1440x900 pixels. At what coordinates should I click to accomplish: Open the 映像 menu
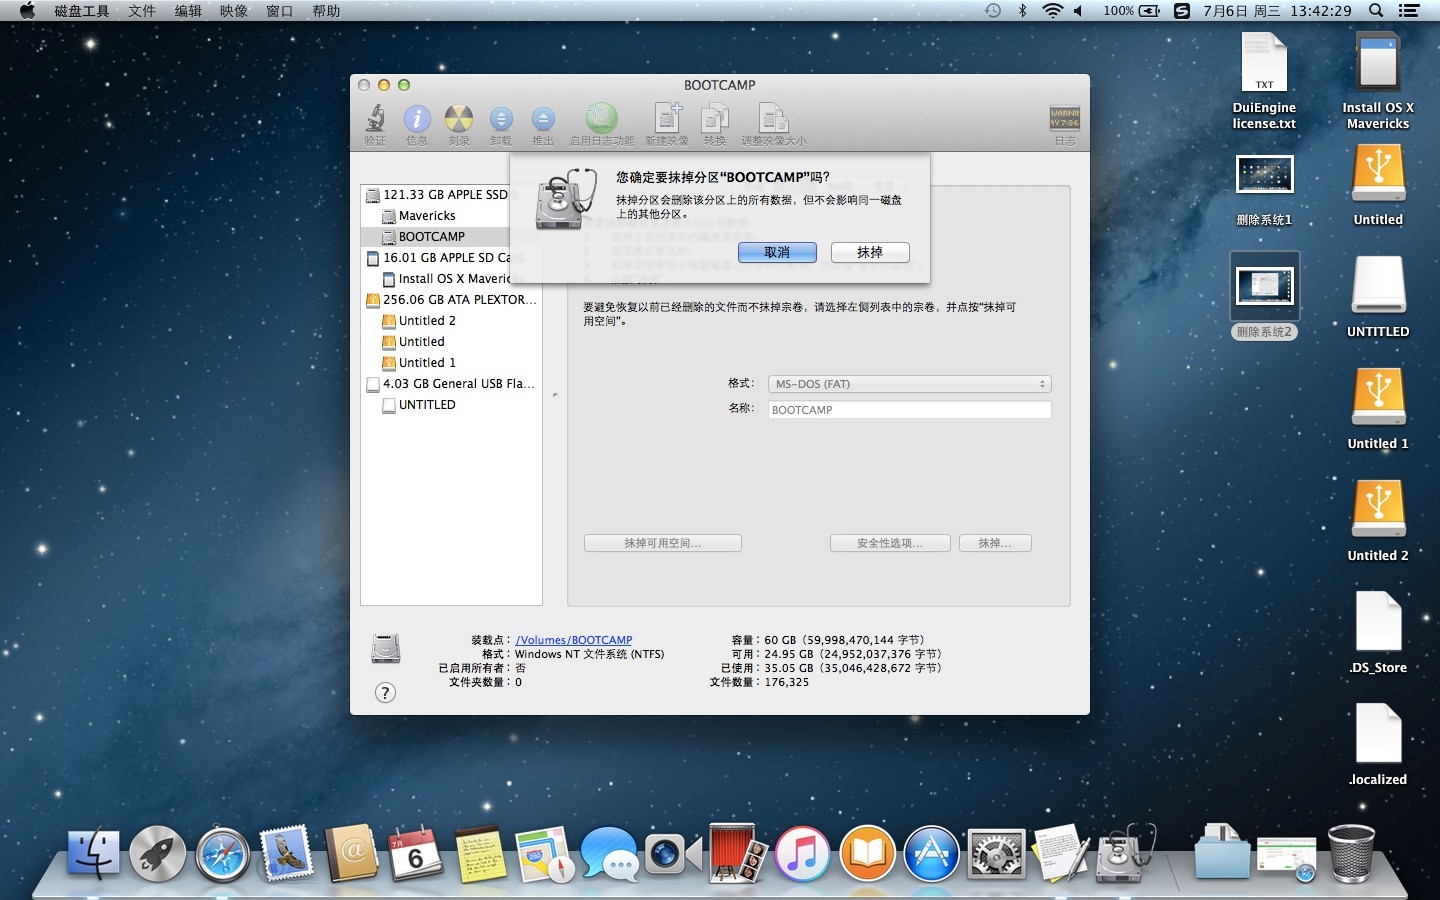pos(234,11)
